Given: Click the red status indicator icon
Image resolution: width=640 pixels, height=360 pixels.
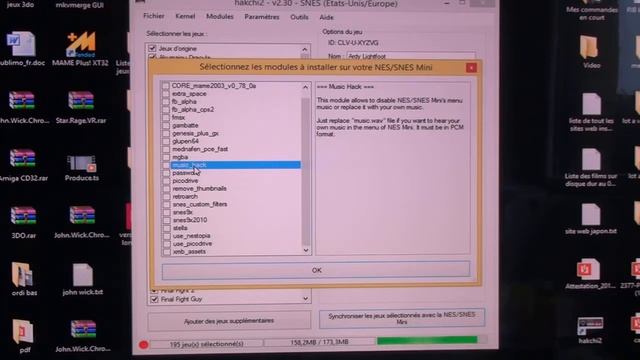Looking at the screenshot, I should click(144, 345).
